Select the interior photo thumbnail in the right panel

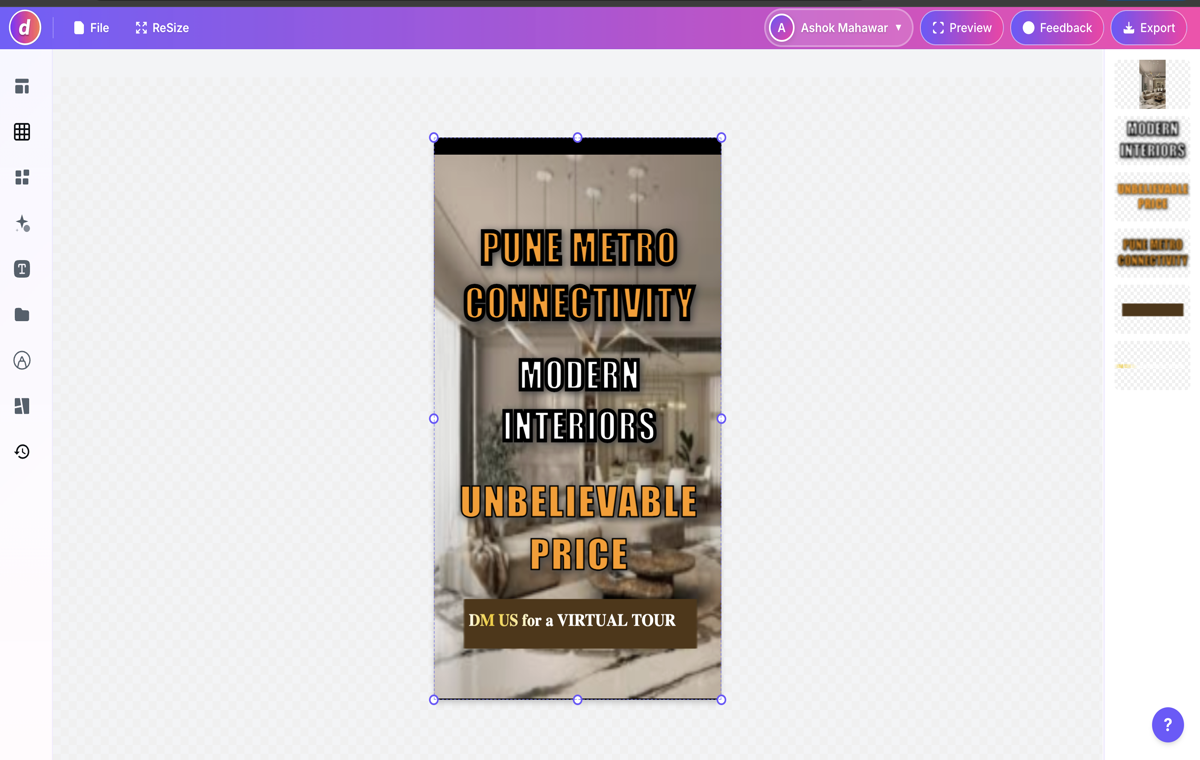point(1152,87)
